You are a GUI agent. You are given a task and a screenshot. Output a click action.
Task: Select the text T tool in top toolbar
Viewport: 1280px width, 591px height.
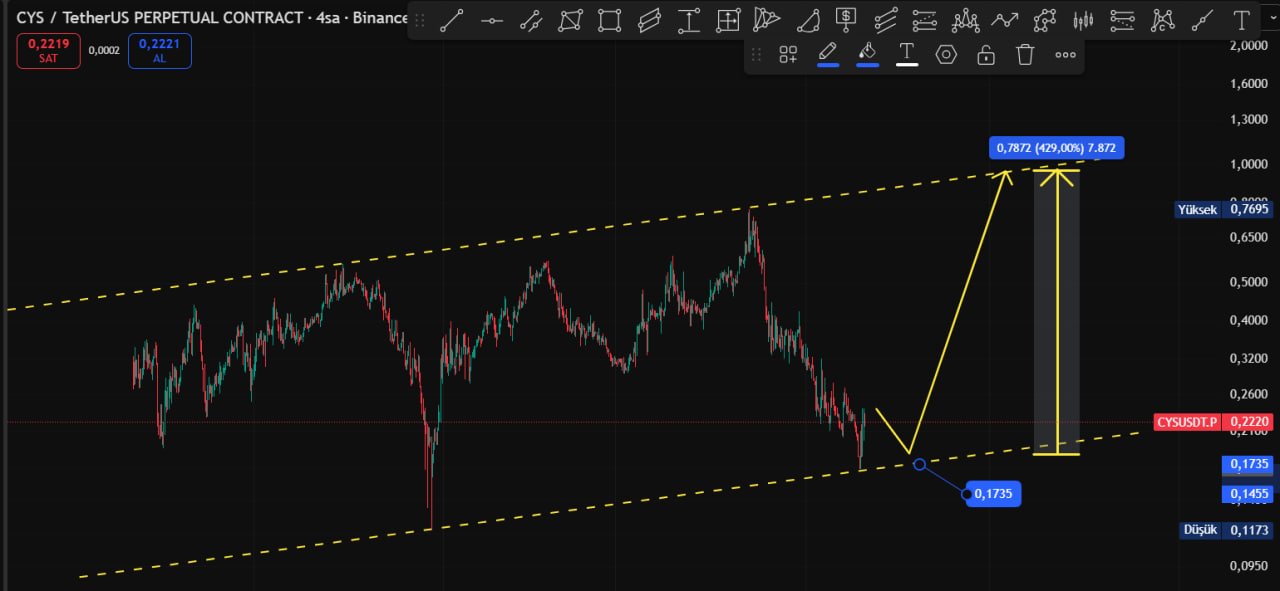(x=1242, y=19)
